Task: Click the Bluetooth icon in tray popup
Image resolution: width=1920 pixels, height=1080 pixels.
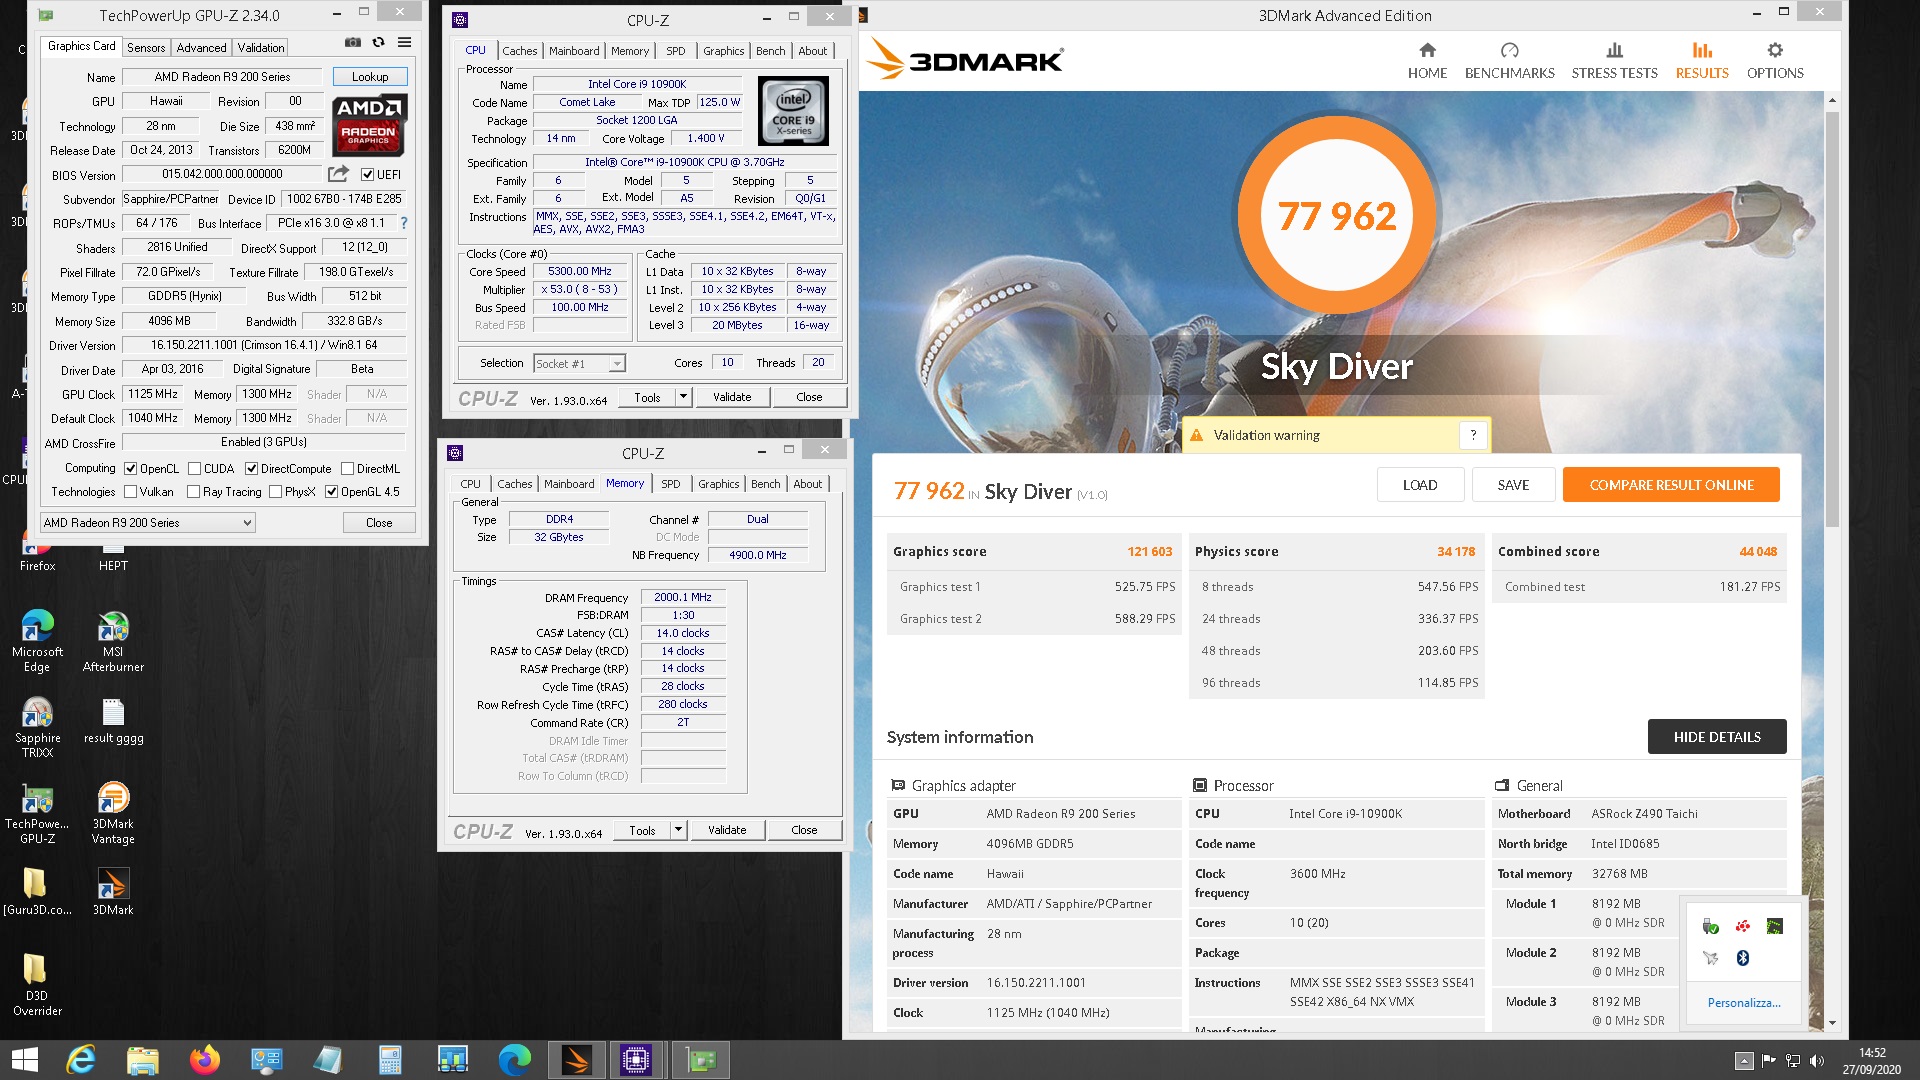Action: [1742, 958]
